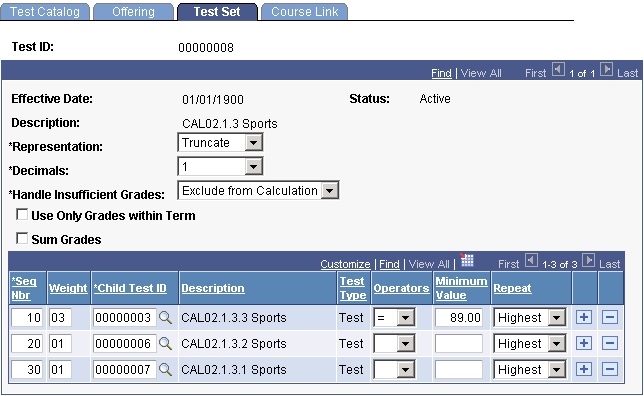The width and height of the screenshot is (644, 396).
Task: Sort by Description column header
Action: pyautogui.click(x=213, y=288)
